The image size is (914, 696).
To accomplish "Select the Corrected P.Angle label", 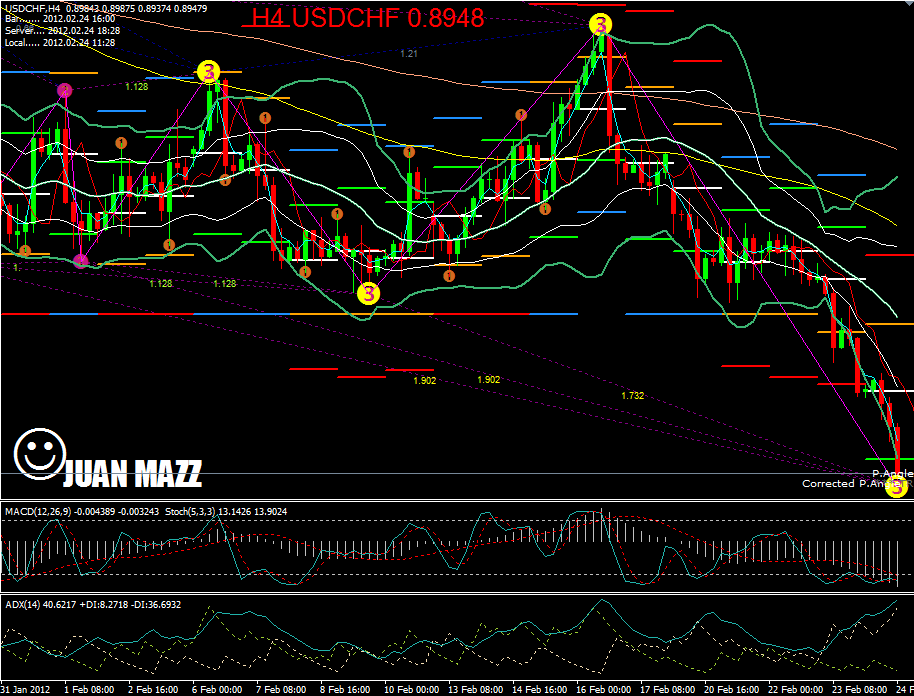I will [x=842, y=483].
